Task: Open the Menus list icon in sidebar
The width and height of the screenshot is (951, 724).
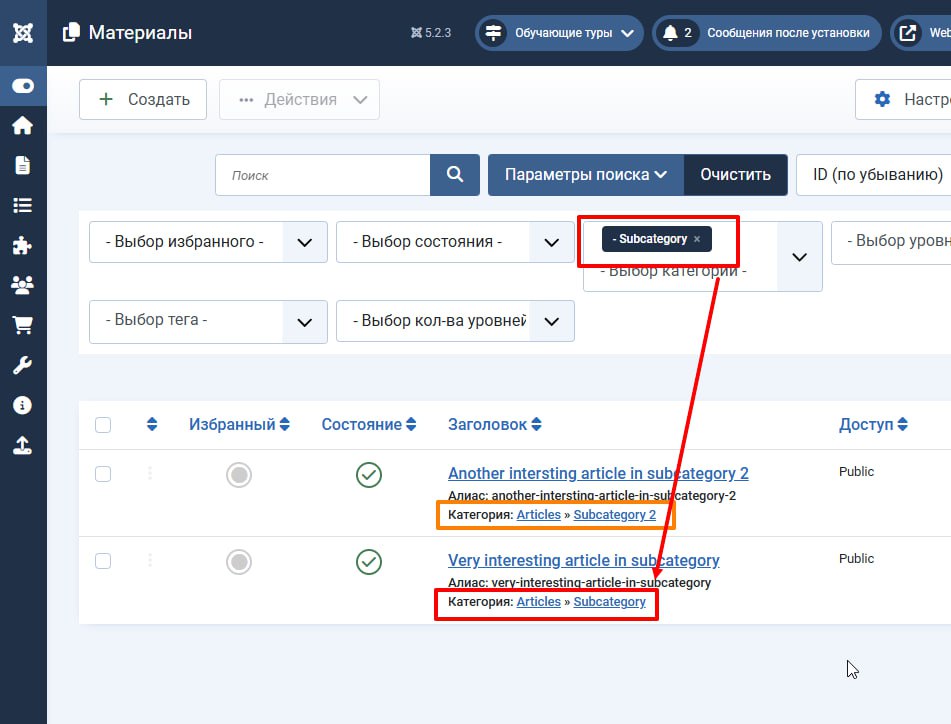Action: 22,205
